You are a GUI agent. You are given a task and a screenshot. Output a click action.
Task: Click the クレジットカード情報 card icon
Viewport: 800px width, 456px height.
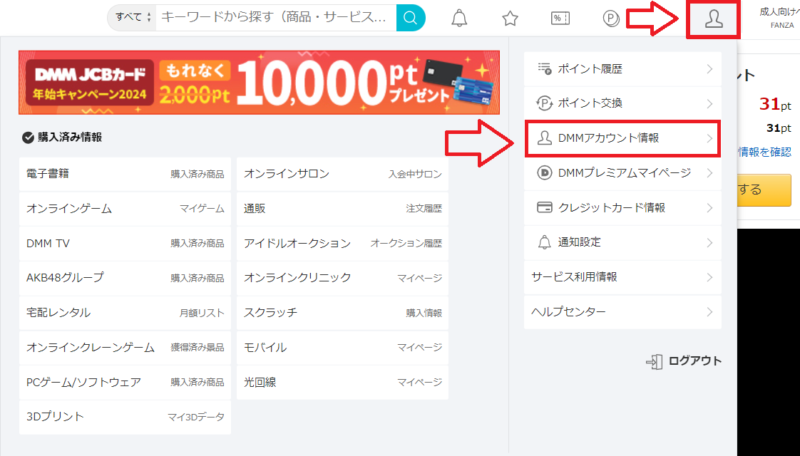[544, 208]
